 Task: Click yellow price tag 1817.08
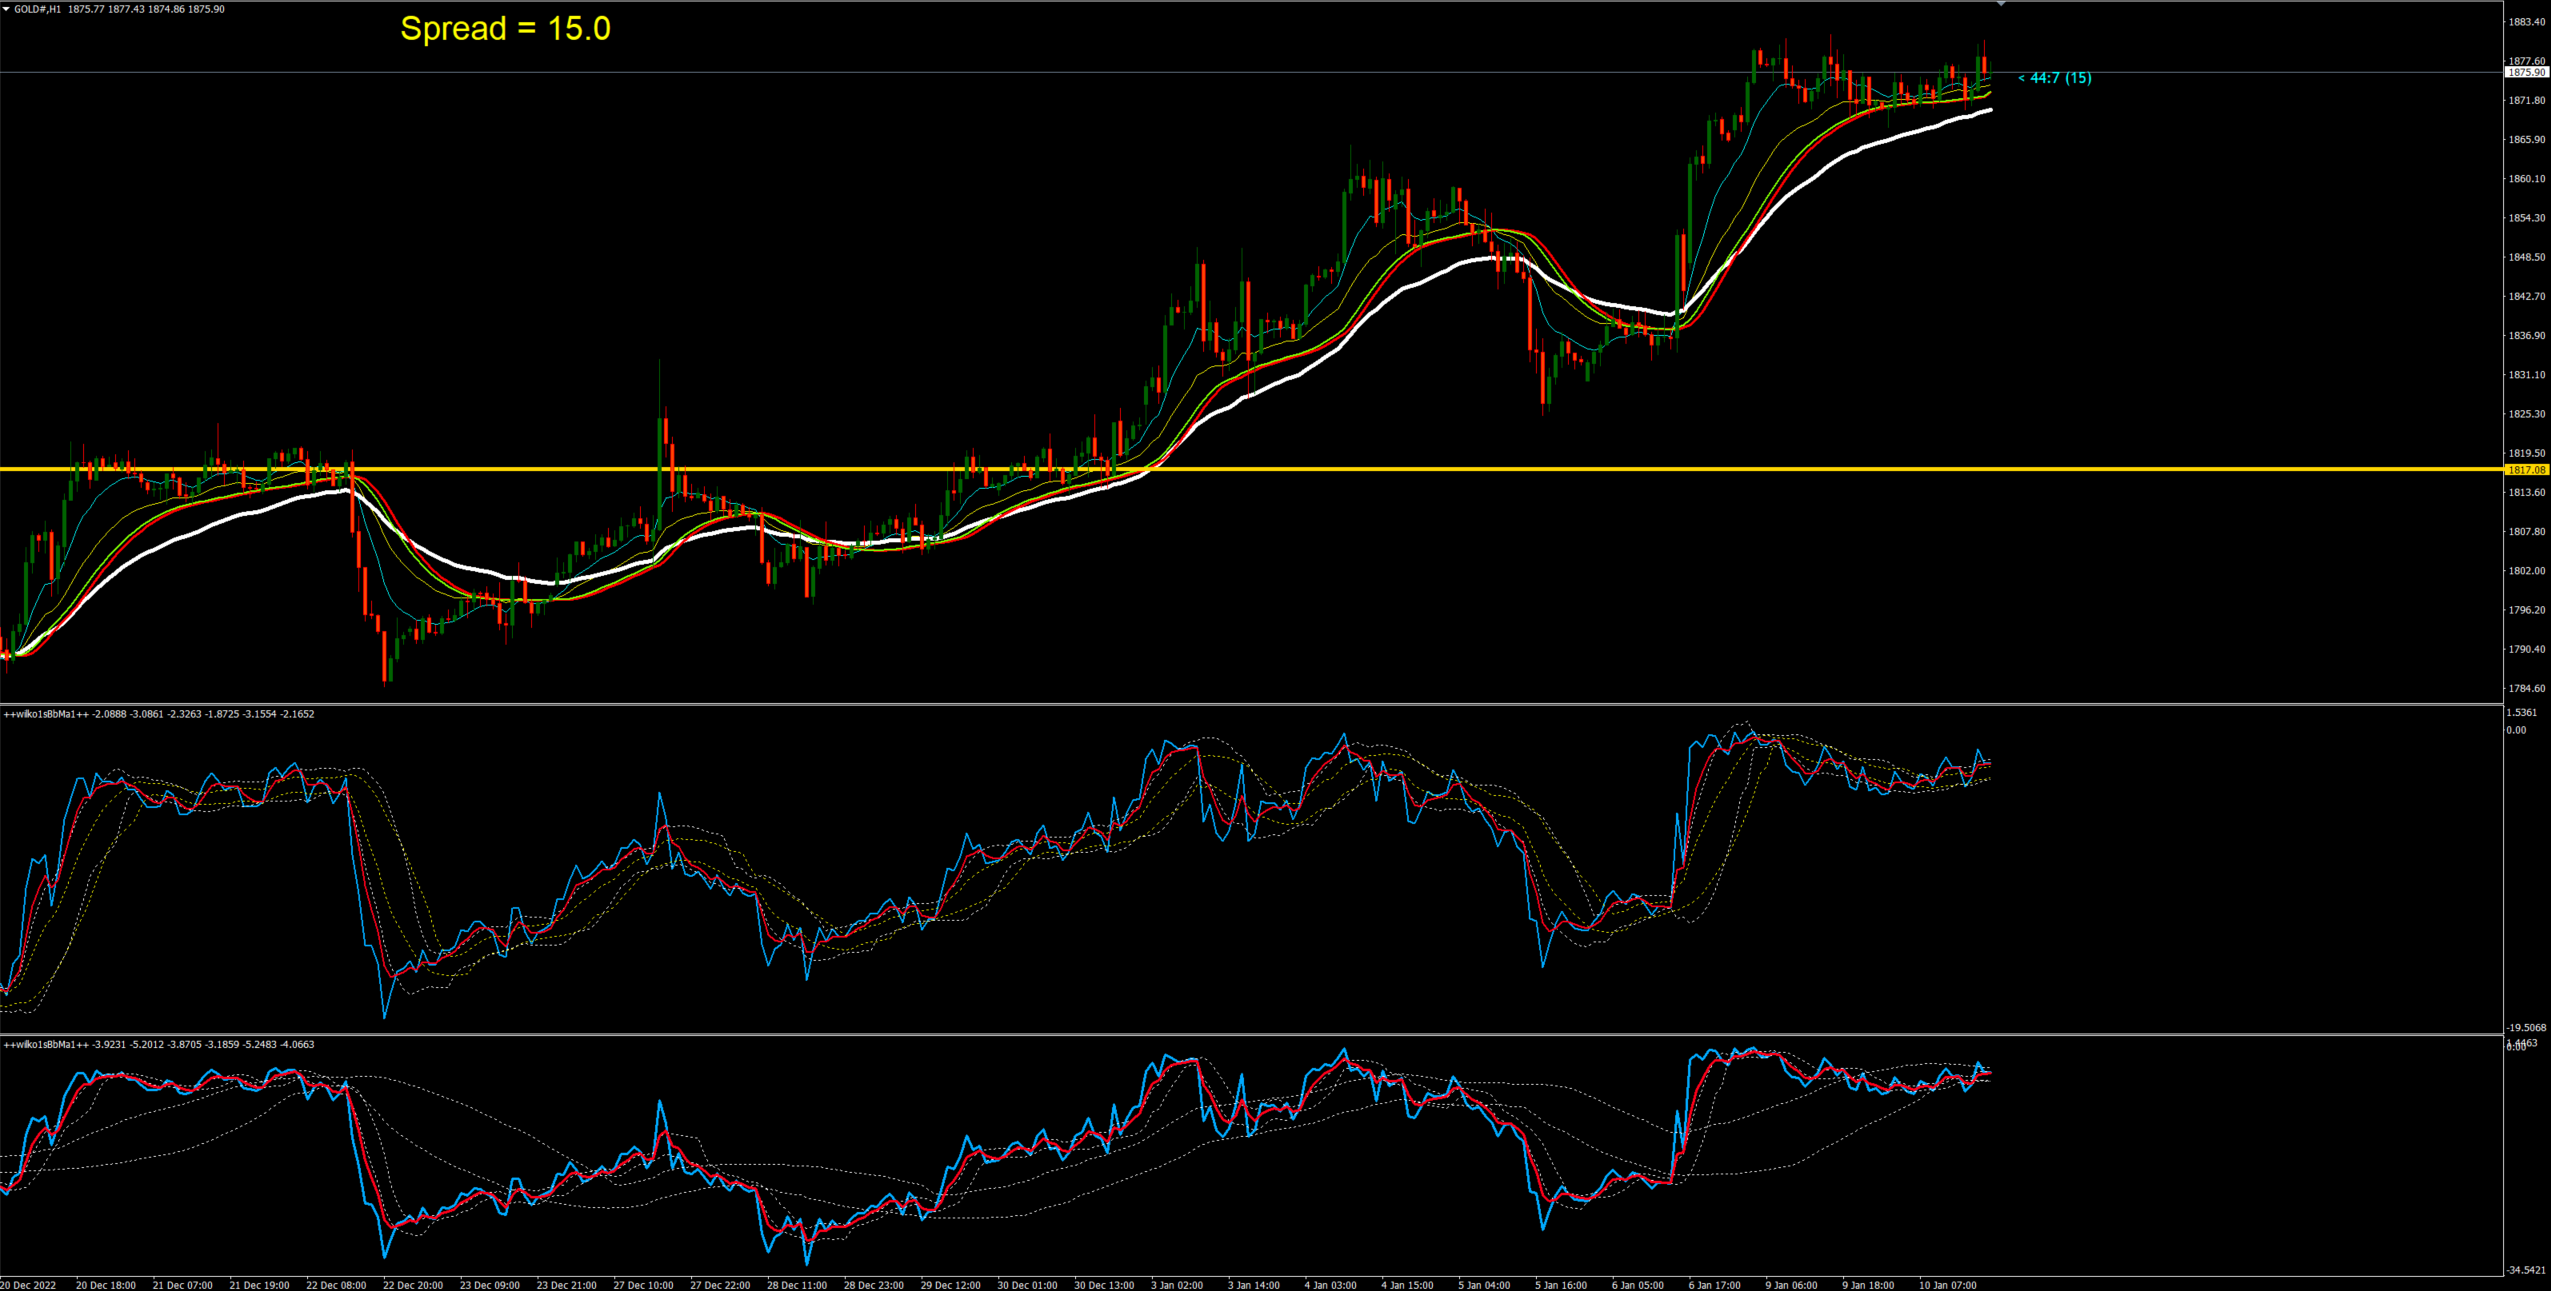(x=2526, y=470)
